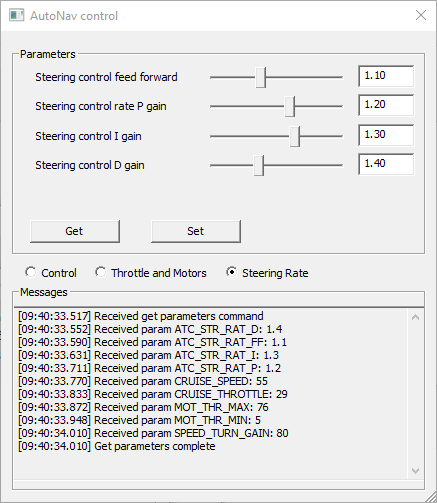Image resolution: width=437 pixels, height=503 pixels.
Task: Click the Get parameters complete log line
Action: point(117,446)
